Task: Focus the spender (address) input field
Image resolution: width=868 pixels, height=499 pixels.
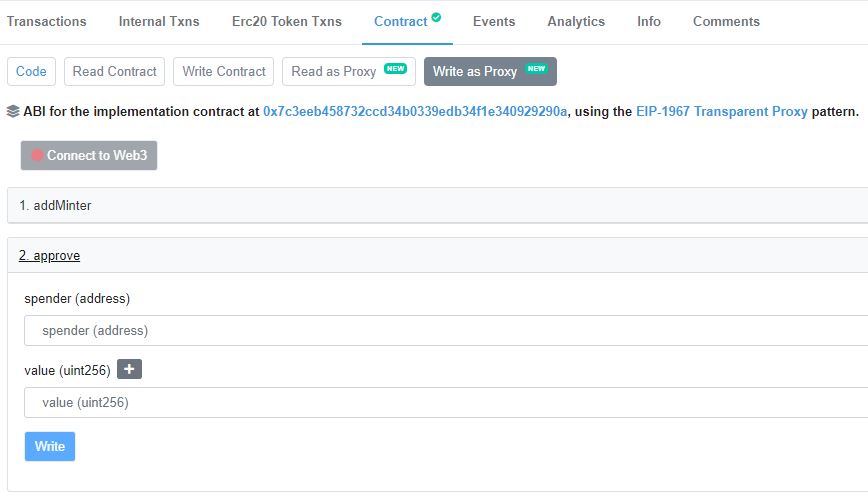Action: (x=446, y=331)
